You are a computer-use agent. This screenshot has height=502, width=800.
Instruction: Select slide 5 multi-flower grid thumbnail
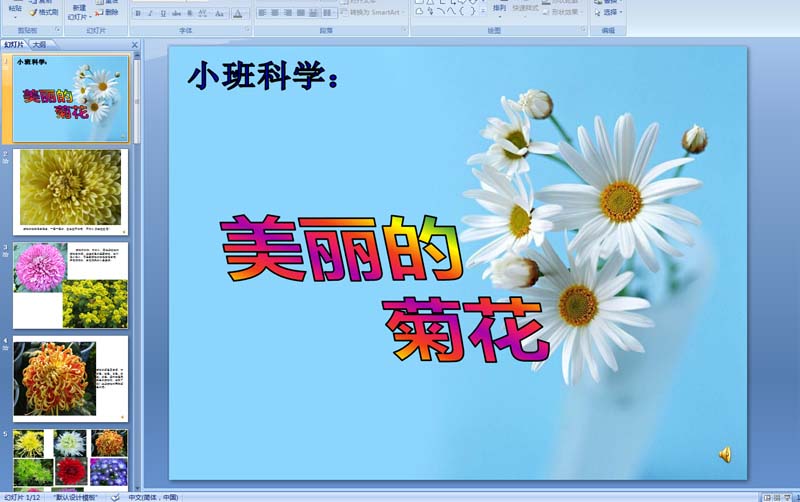pyautogui.click(x=70, y=460)
